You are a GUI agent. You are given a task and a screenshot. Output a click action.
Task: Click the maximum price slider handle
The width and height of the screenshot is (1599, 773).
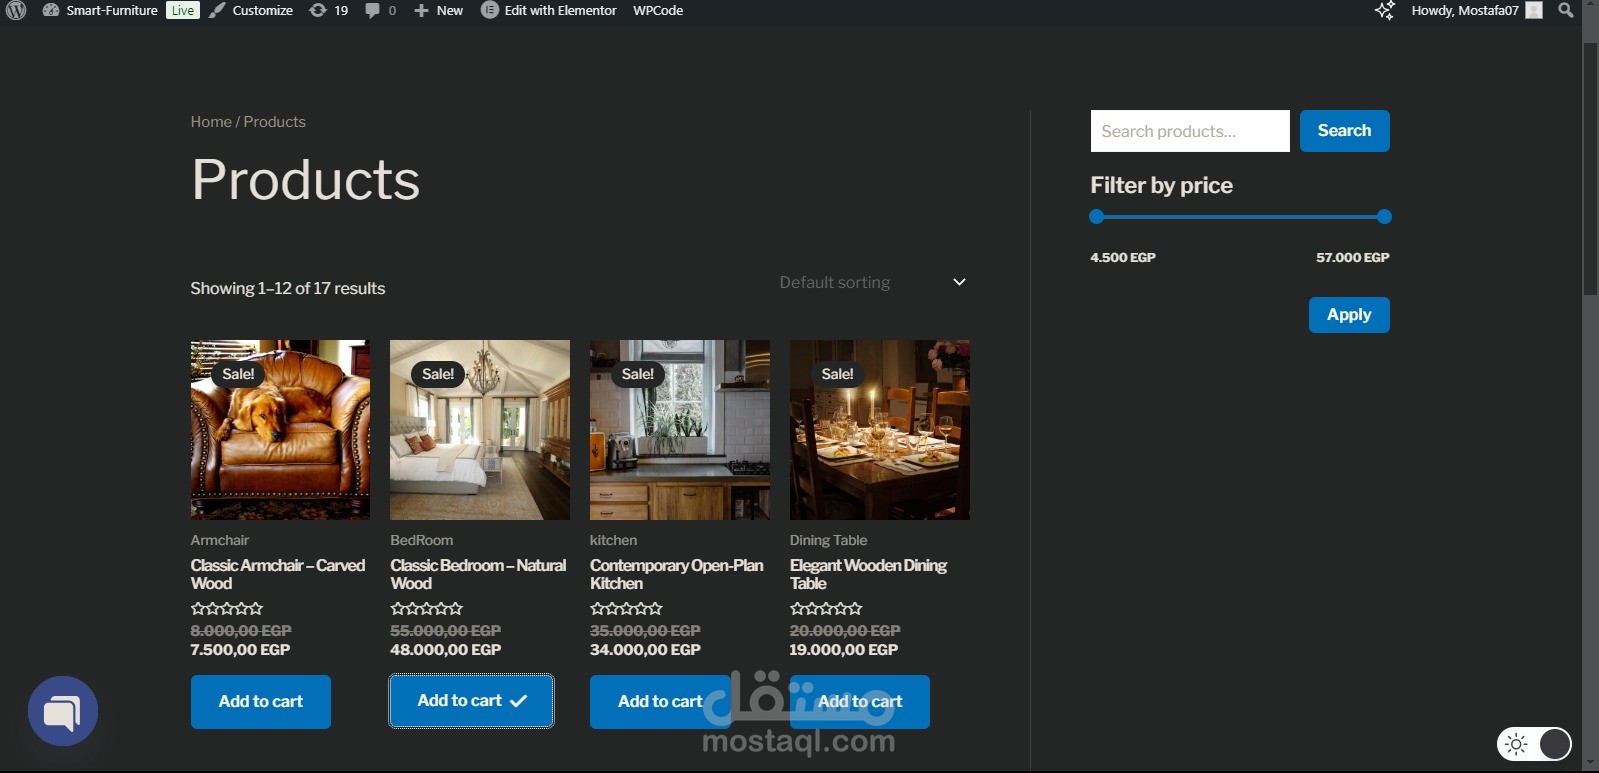[x=1384, y=217]
